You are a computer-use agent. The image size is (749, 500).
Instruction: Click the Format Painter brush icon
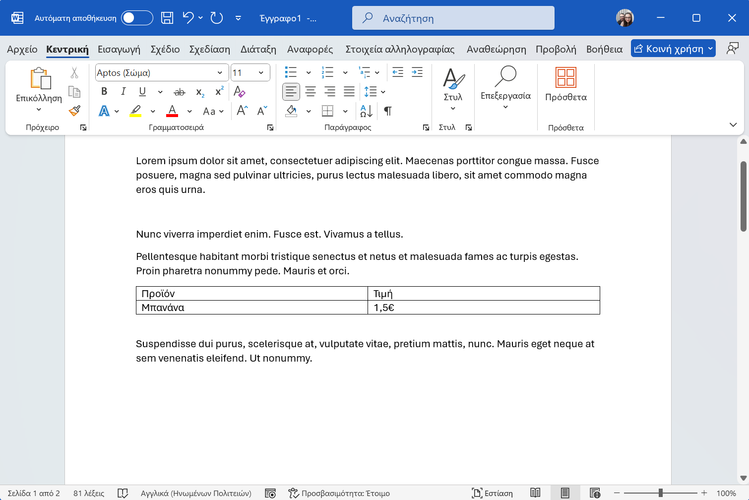pyautogui.click(x=74, y=111)
